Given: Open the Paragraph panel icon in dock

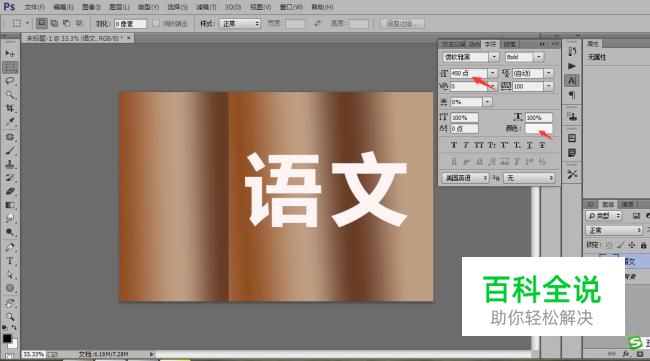Looking at the screenshot, I should pos(572,95).
